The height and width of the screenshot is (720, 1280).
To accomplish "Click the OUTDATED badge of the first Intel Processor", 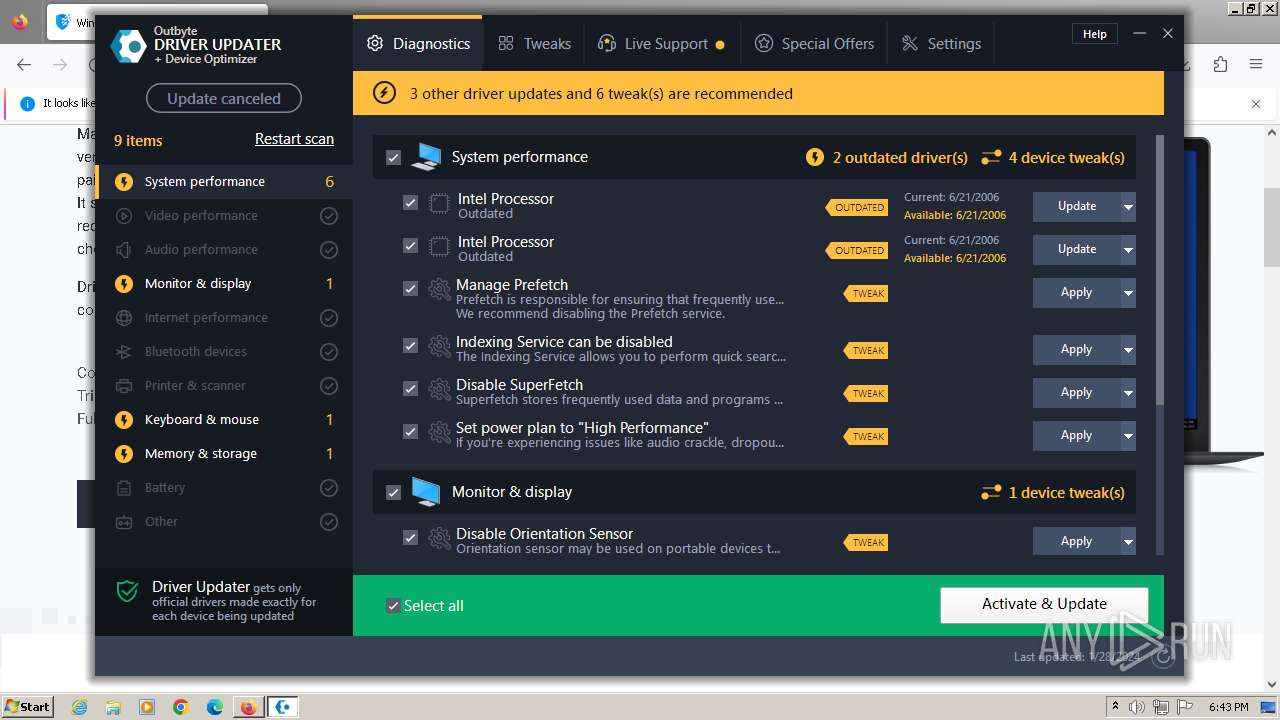I will click(x=856, y=208).
